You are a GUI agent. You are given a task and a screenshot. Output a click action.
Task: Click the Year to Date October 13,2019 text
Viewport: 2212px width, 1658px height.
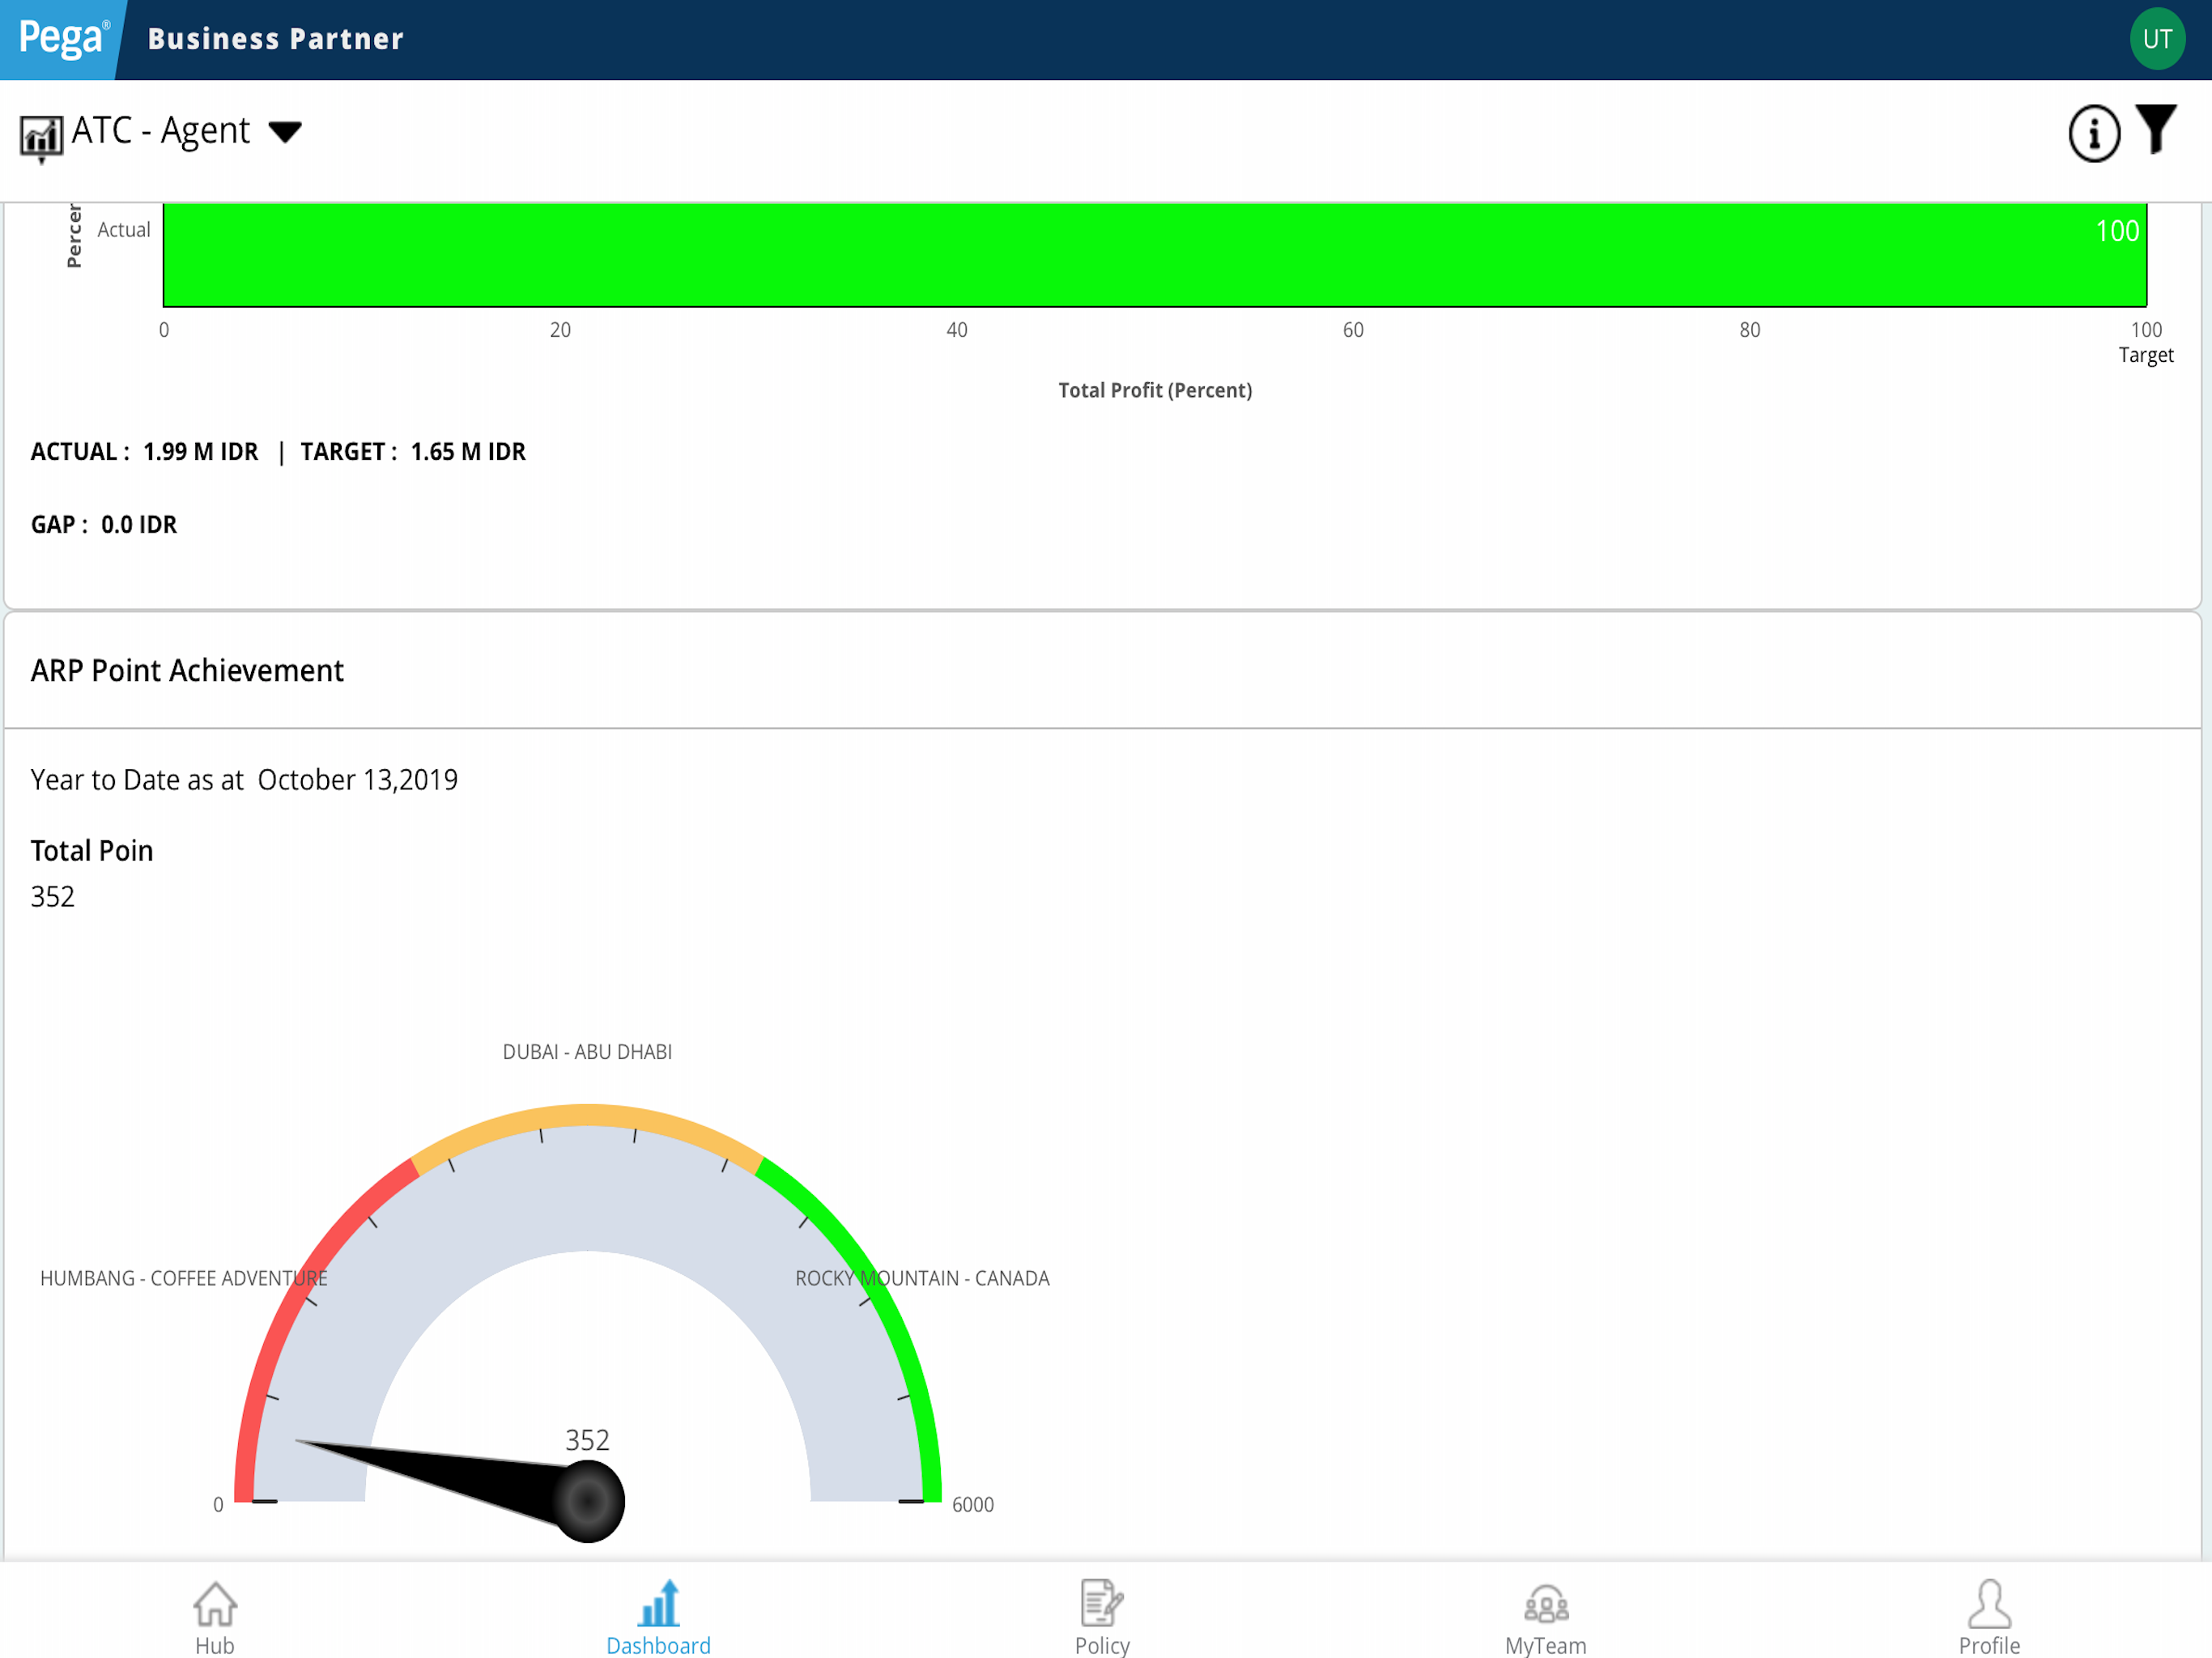point(244,780)
